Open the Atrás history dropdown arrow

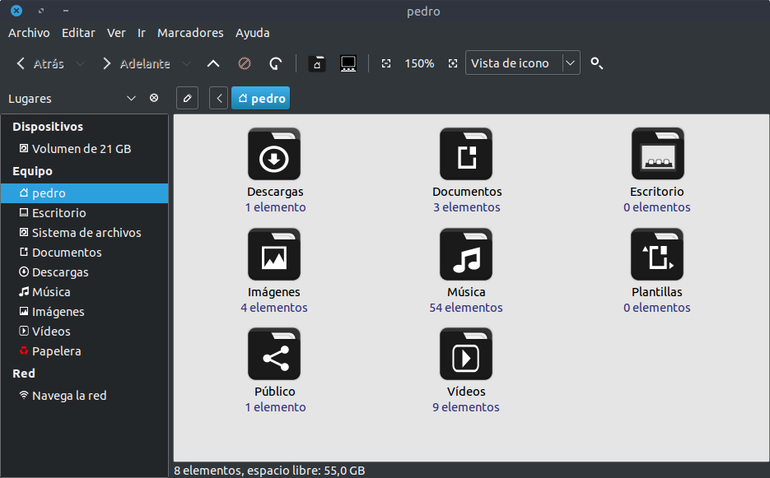point(81,64)
